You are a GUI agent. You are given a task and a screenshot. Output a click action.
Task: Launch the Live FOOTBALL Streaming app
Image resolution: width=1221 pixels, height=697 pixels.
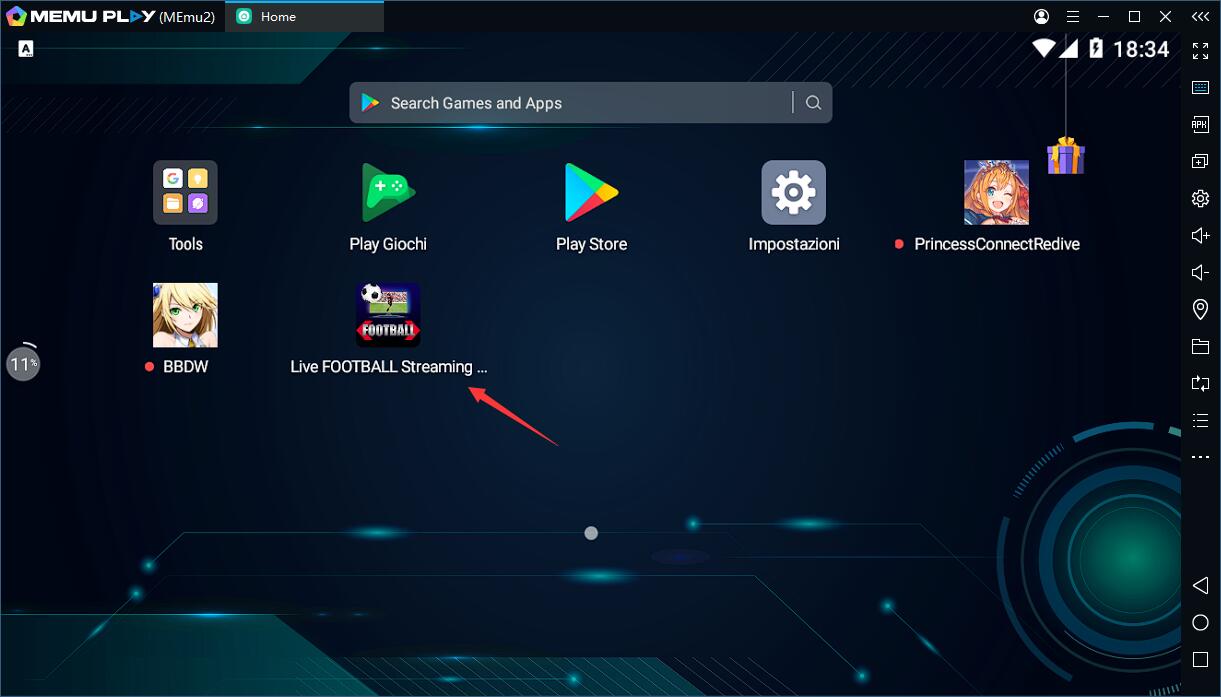[388, 315]
